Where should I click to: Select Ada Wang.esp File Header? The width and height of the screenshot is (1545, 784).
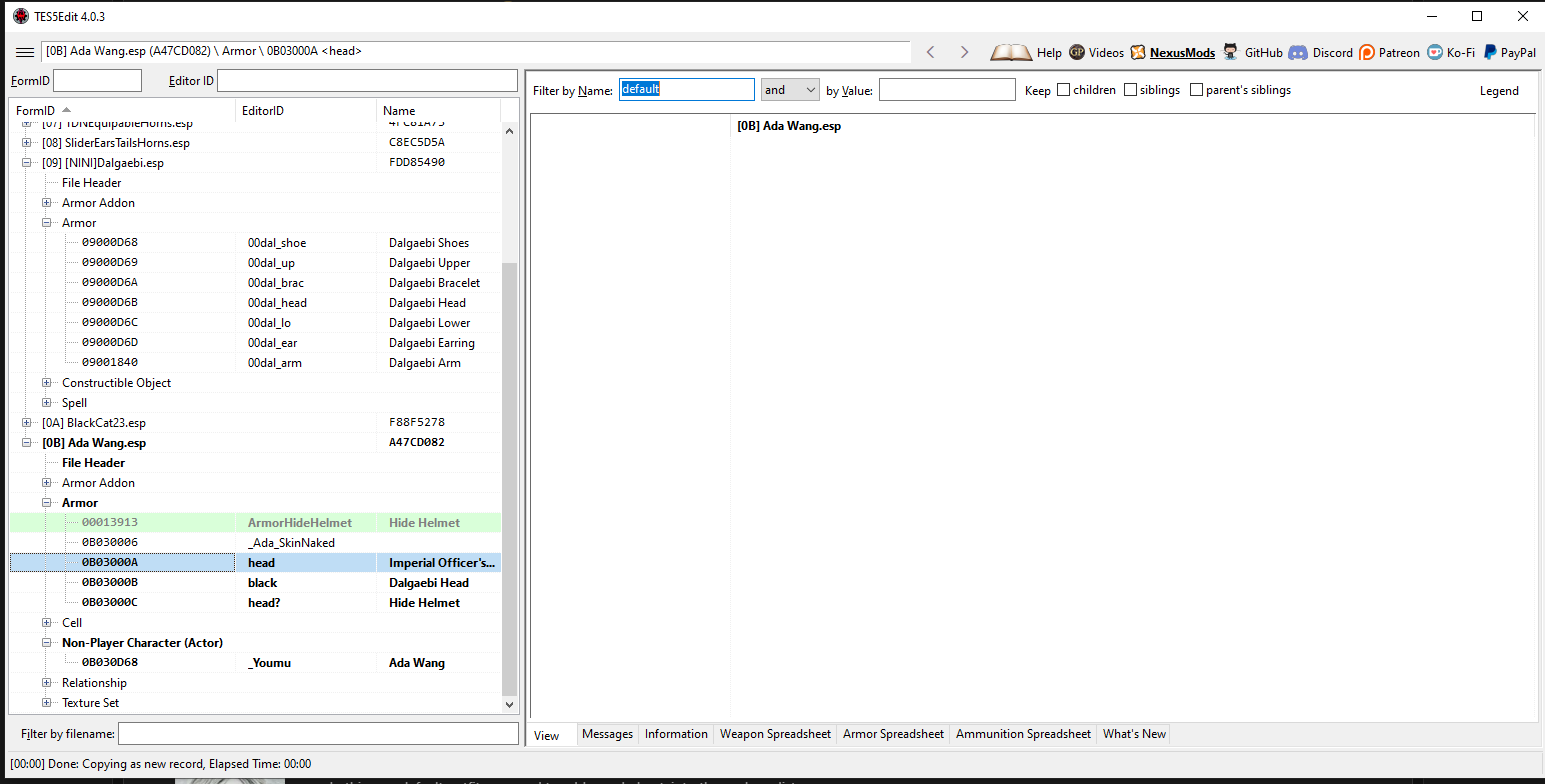[93, 463]
